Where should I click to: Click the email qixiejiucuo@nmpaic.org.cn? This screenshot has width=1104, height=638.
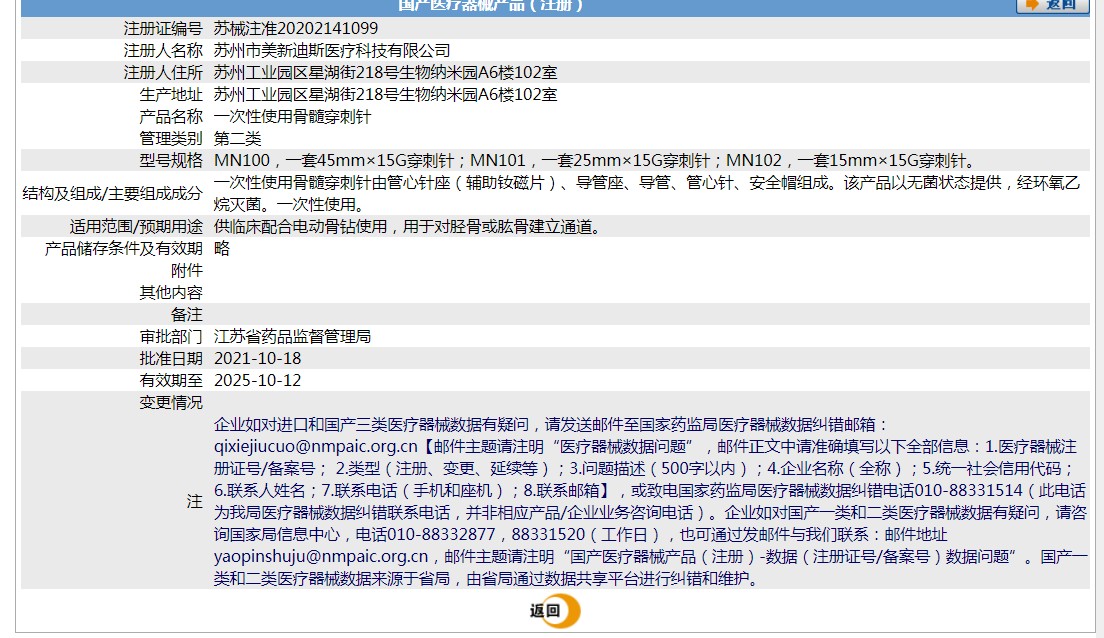(316, 446)
